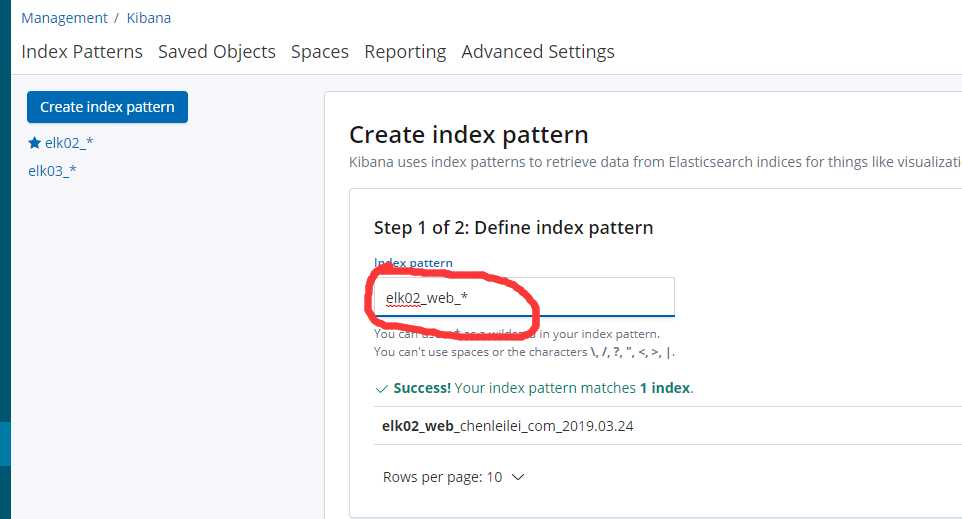
Task: Open the Index Patterns tab
Action: (82, 52)
